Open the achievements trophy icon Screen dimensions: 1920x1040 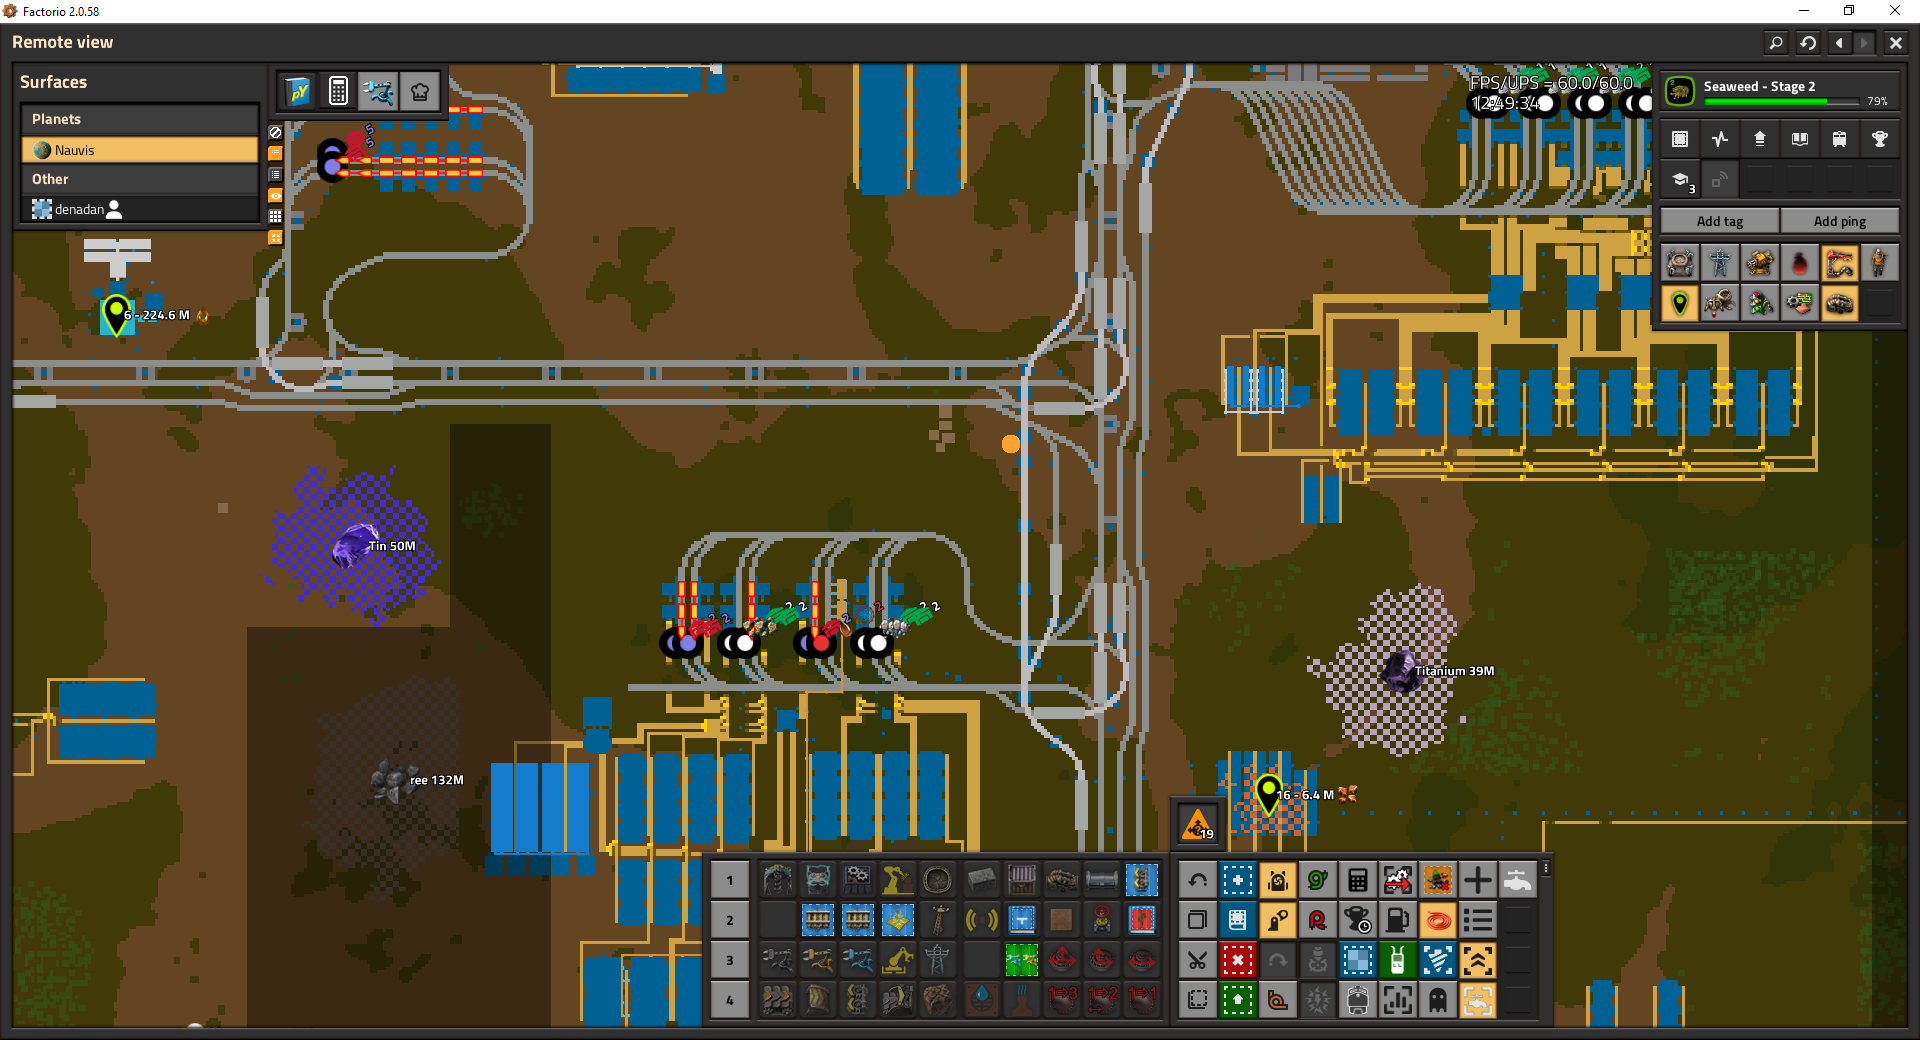[1880, 139]
